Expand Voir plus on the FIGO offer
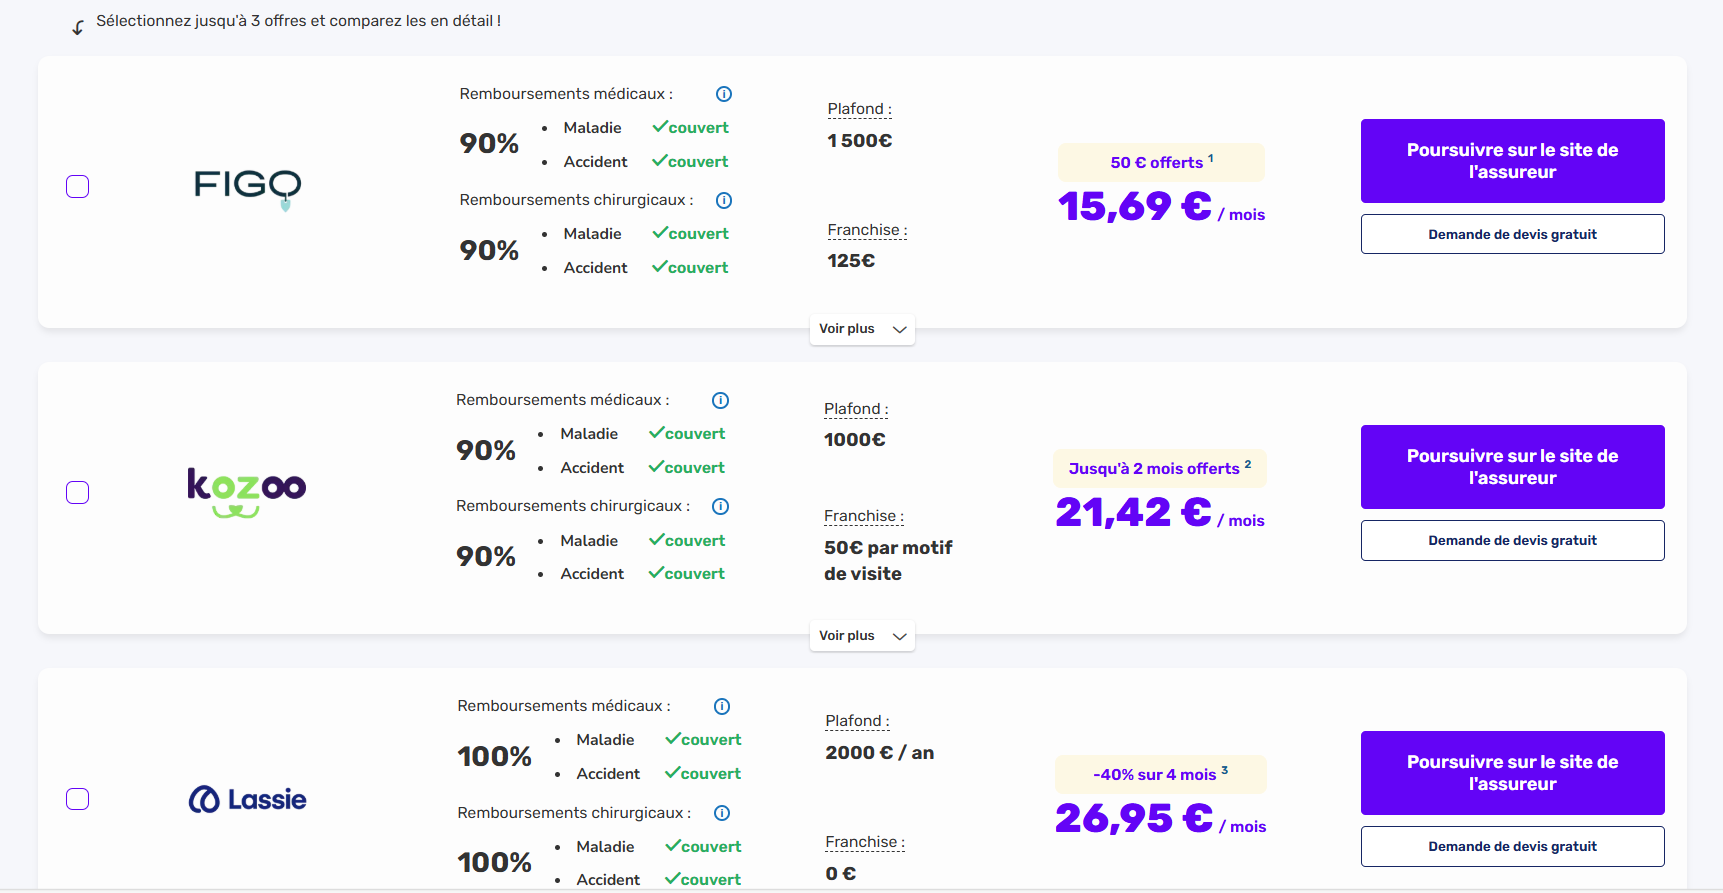 click(861, 329)
